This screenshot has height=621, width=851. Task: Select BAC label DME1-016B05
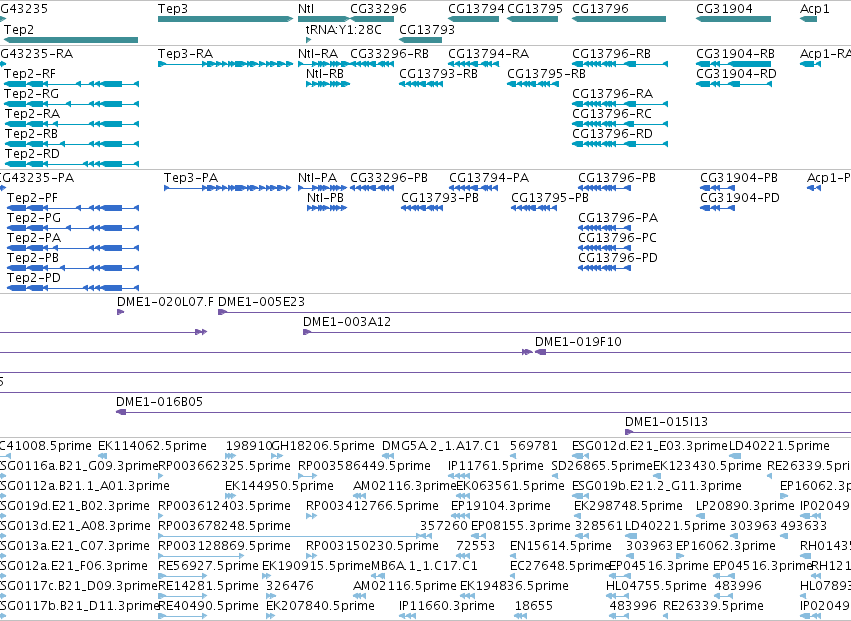160,402
